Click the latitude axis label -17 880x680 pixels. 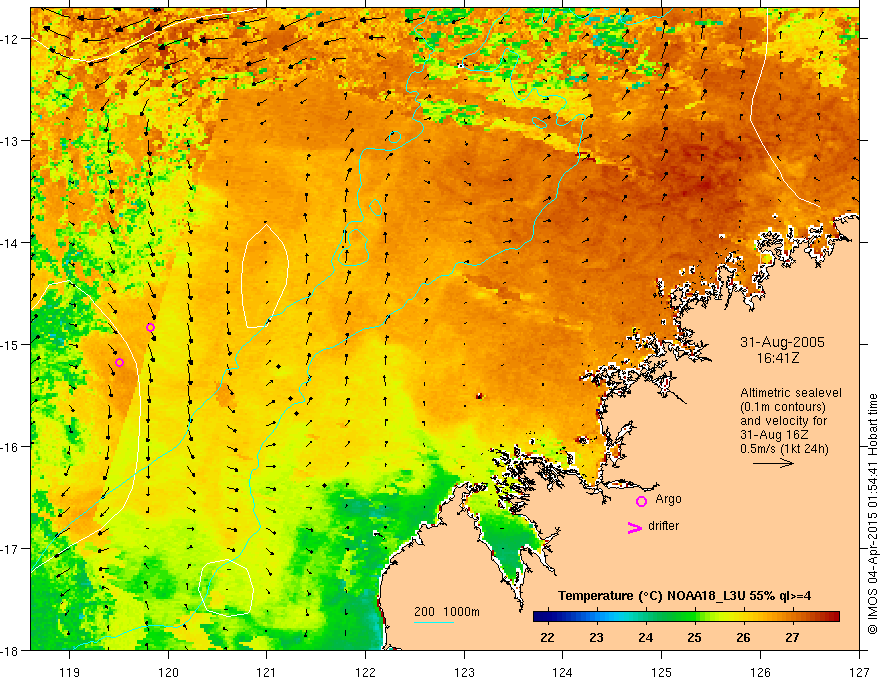pos(11,548)
